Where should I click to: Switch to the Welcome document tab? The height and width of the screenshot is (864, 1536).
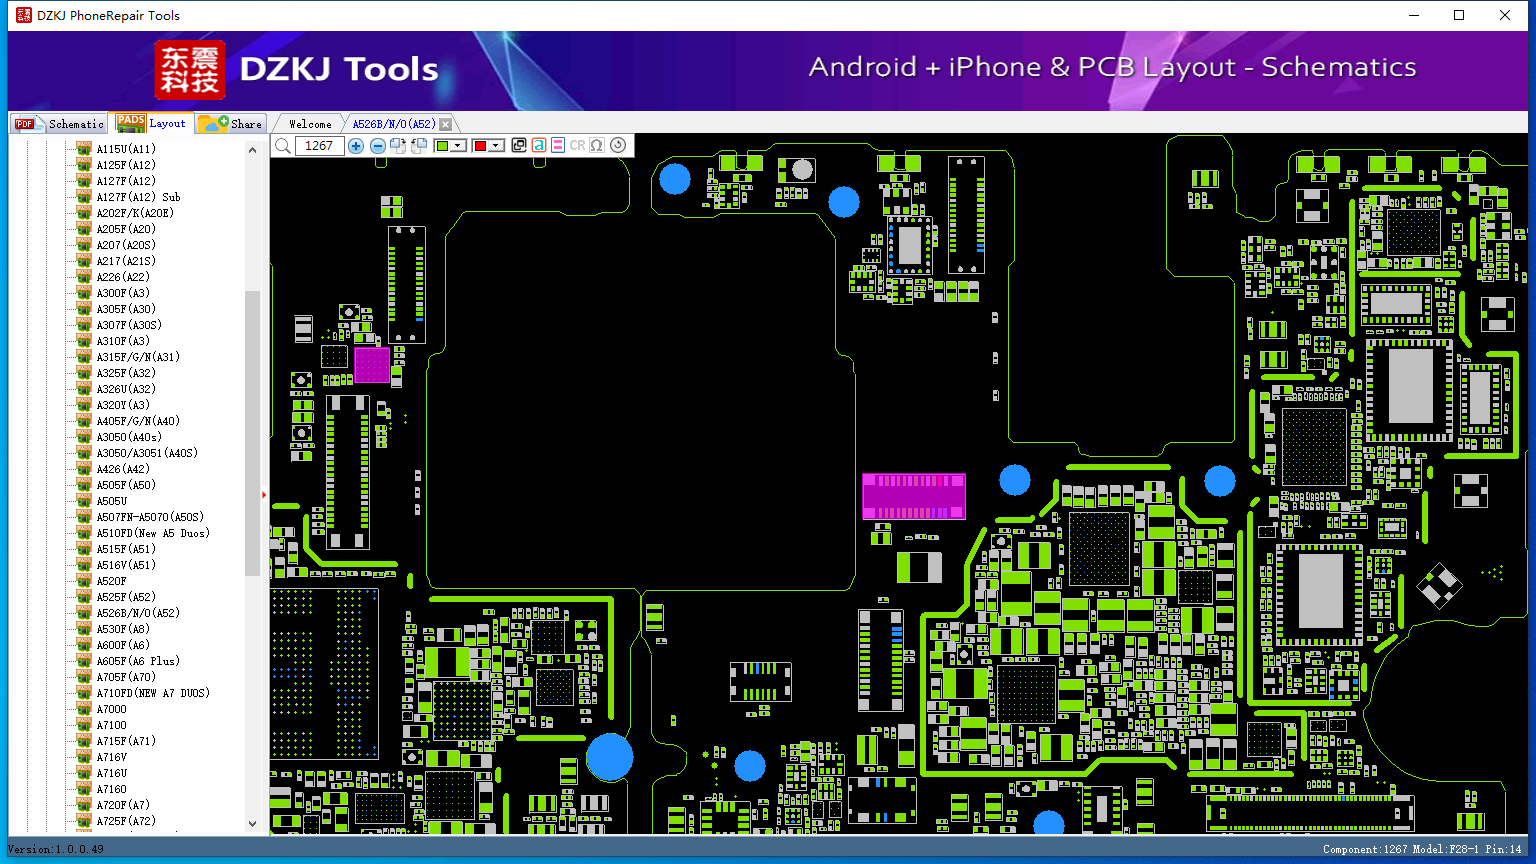(310, 124)
